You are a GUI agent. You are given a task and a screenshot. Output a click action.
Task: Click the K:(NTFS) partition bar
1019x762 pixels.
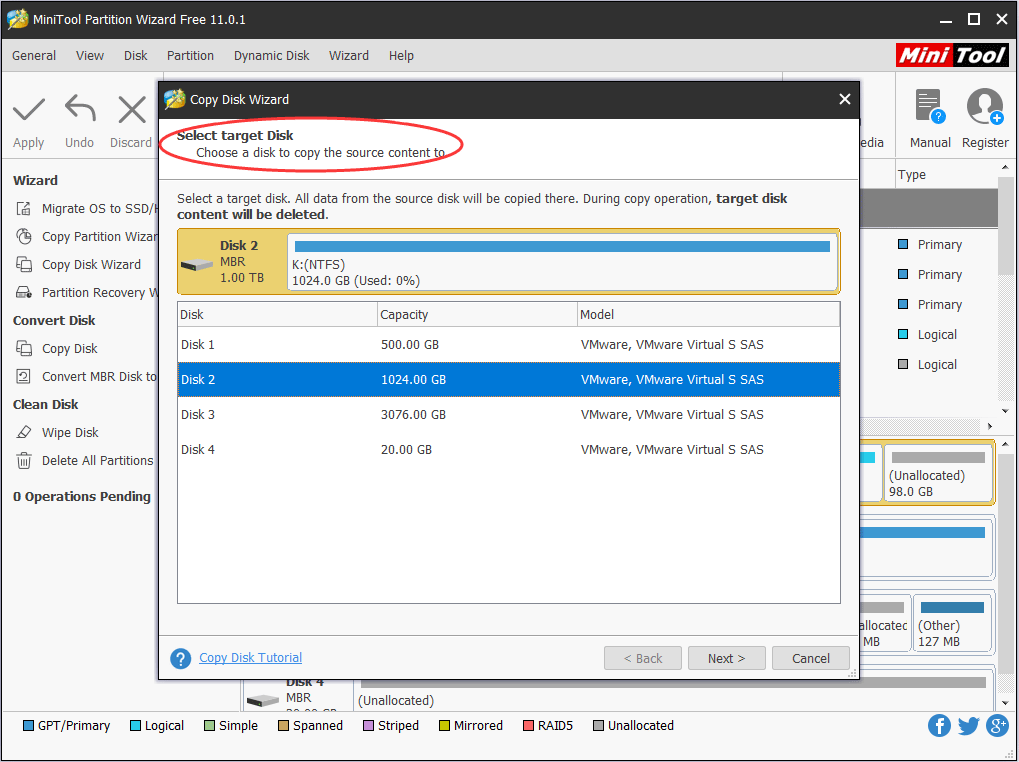pyautogui.click(x=562, y=262)
